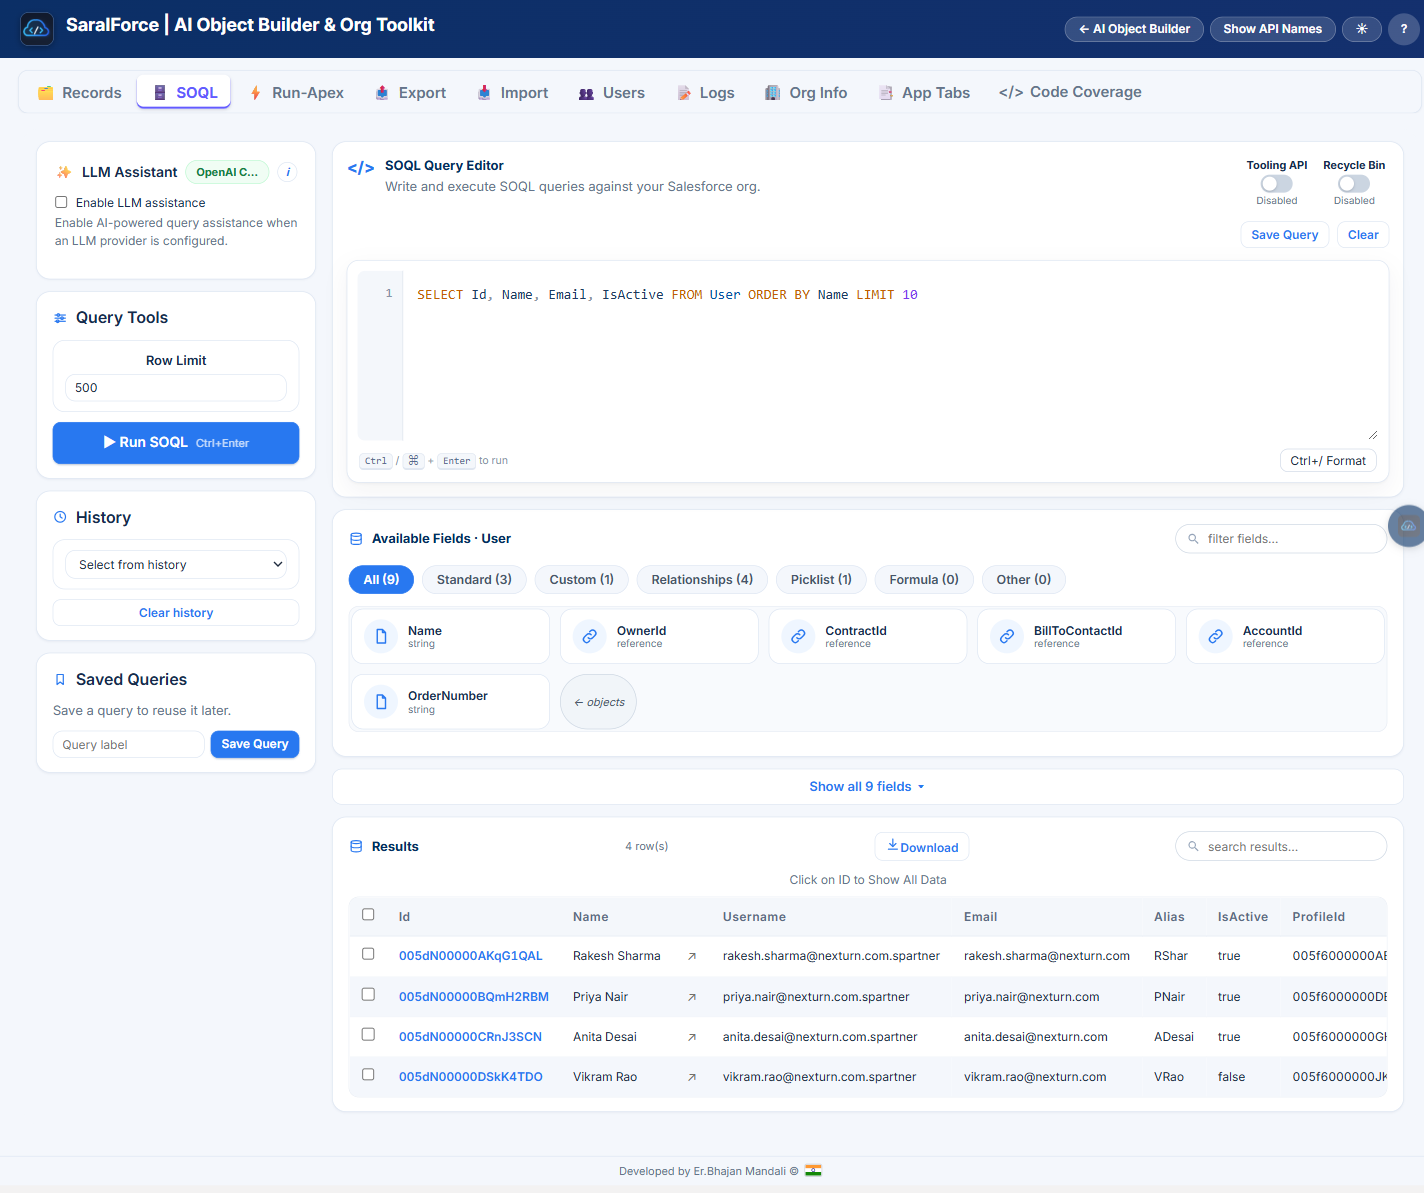Select the Rakesh Sharma row checkbox
Image resolution: width=1424 pixels, height=1193 pixels.
pyautogui.click(x=368, y=955)
